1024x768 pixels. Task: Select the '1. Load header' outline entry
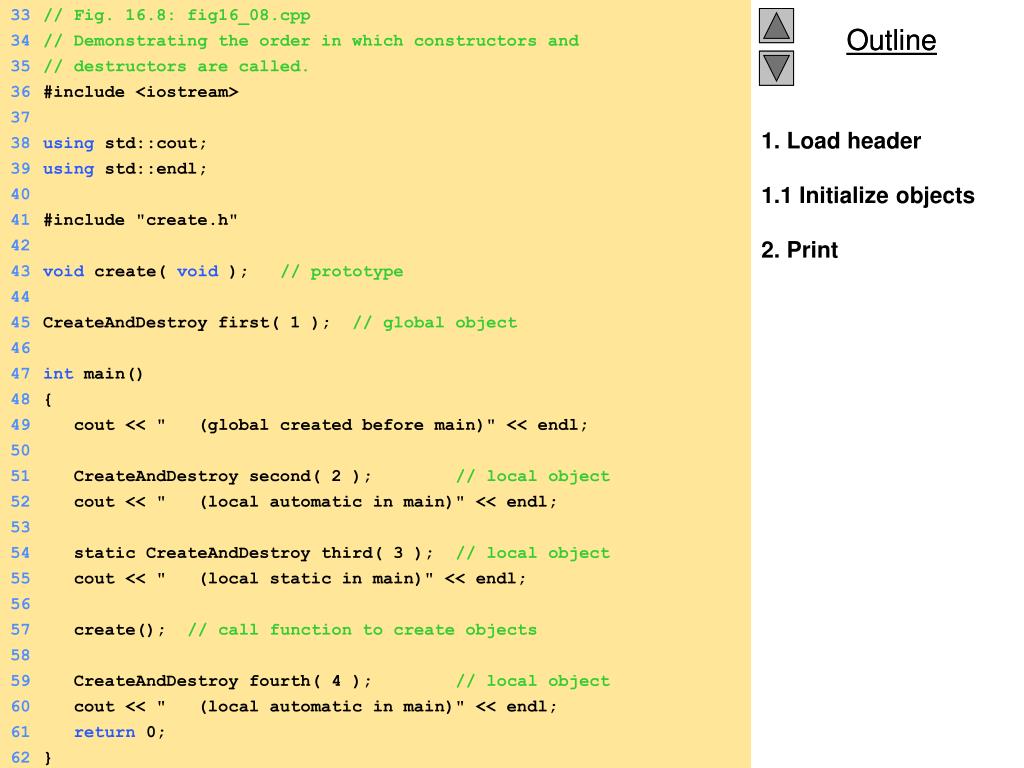point(841,141)
